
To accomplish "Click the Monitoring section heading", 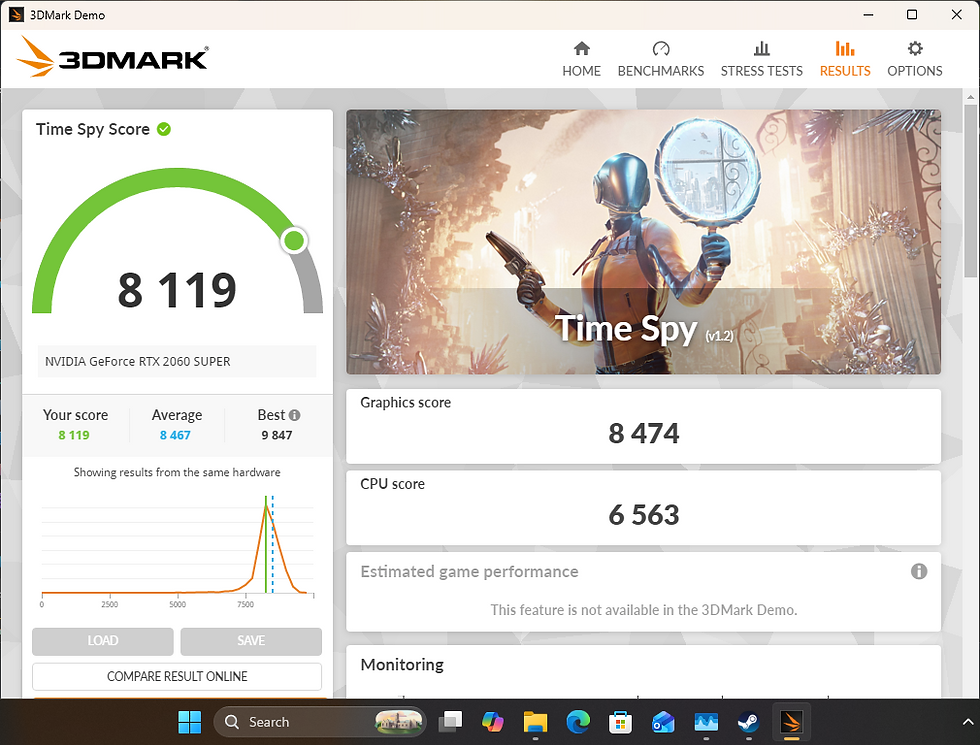I will 402,664.
